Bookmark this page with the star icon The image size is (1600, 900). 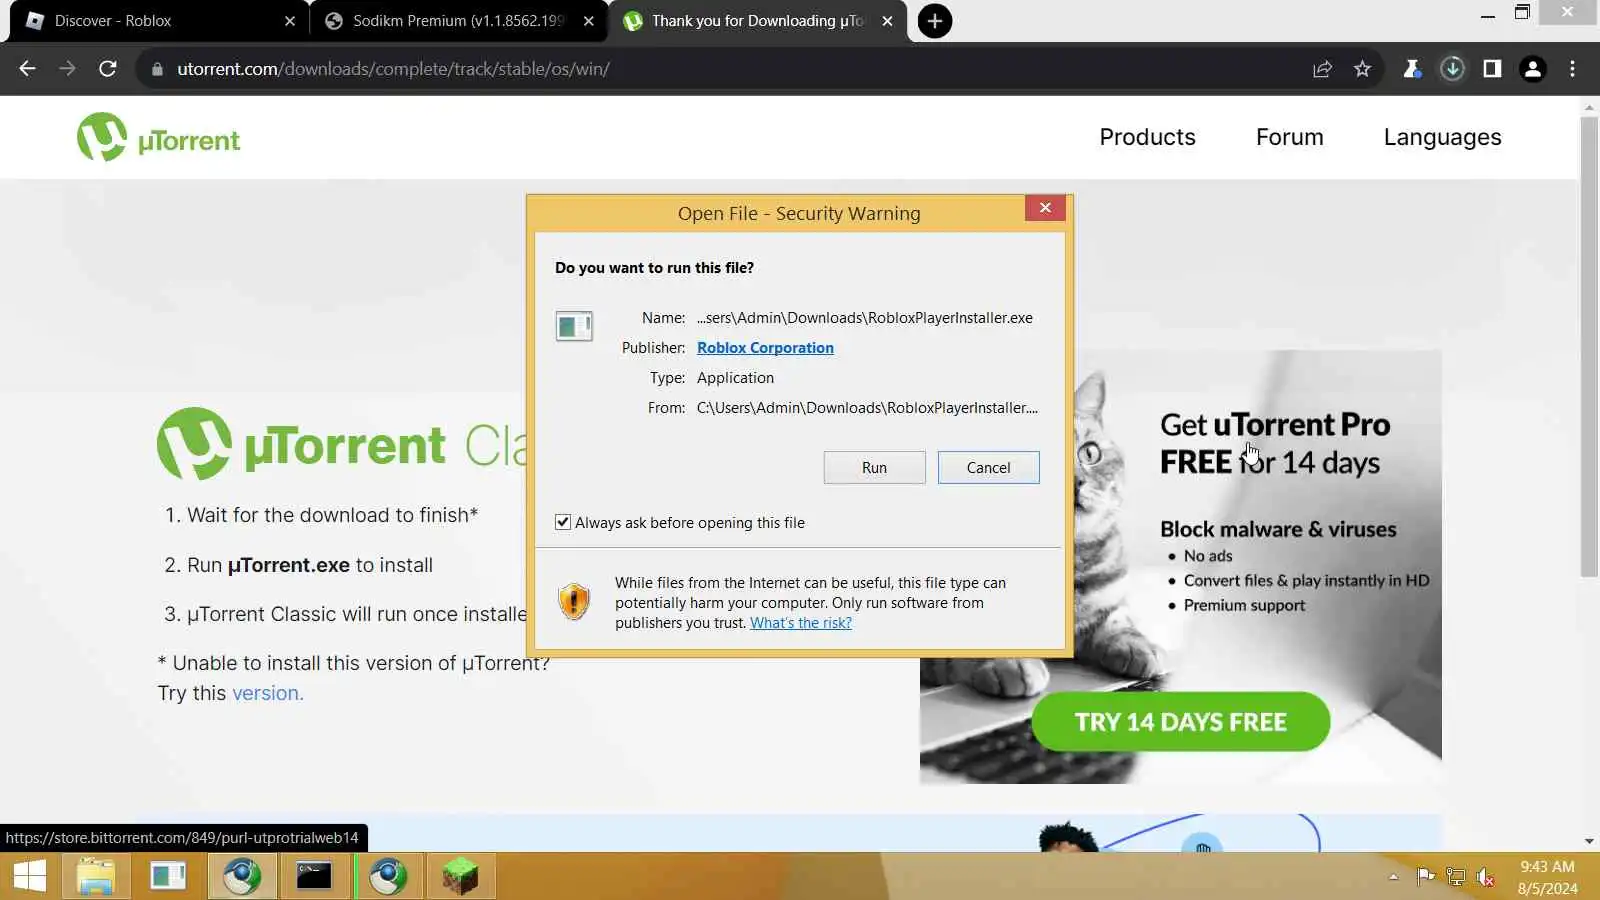pyautogui.click(x=1362, y=69)
